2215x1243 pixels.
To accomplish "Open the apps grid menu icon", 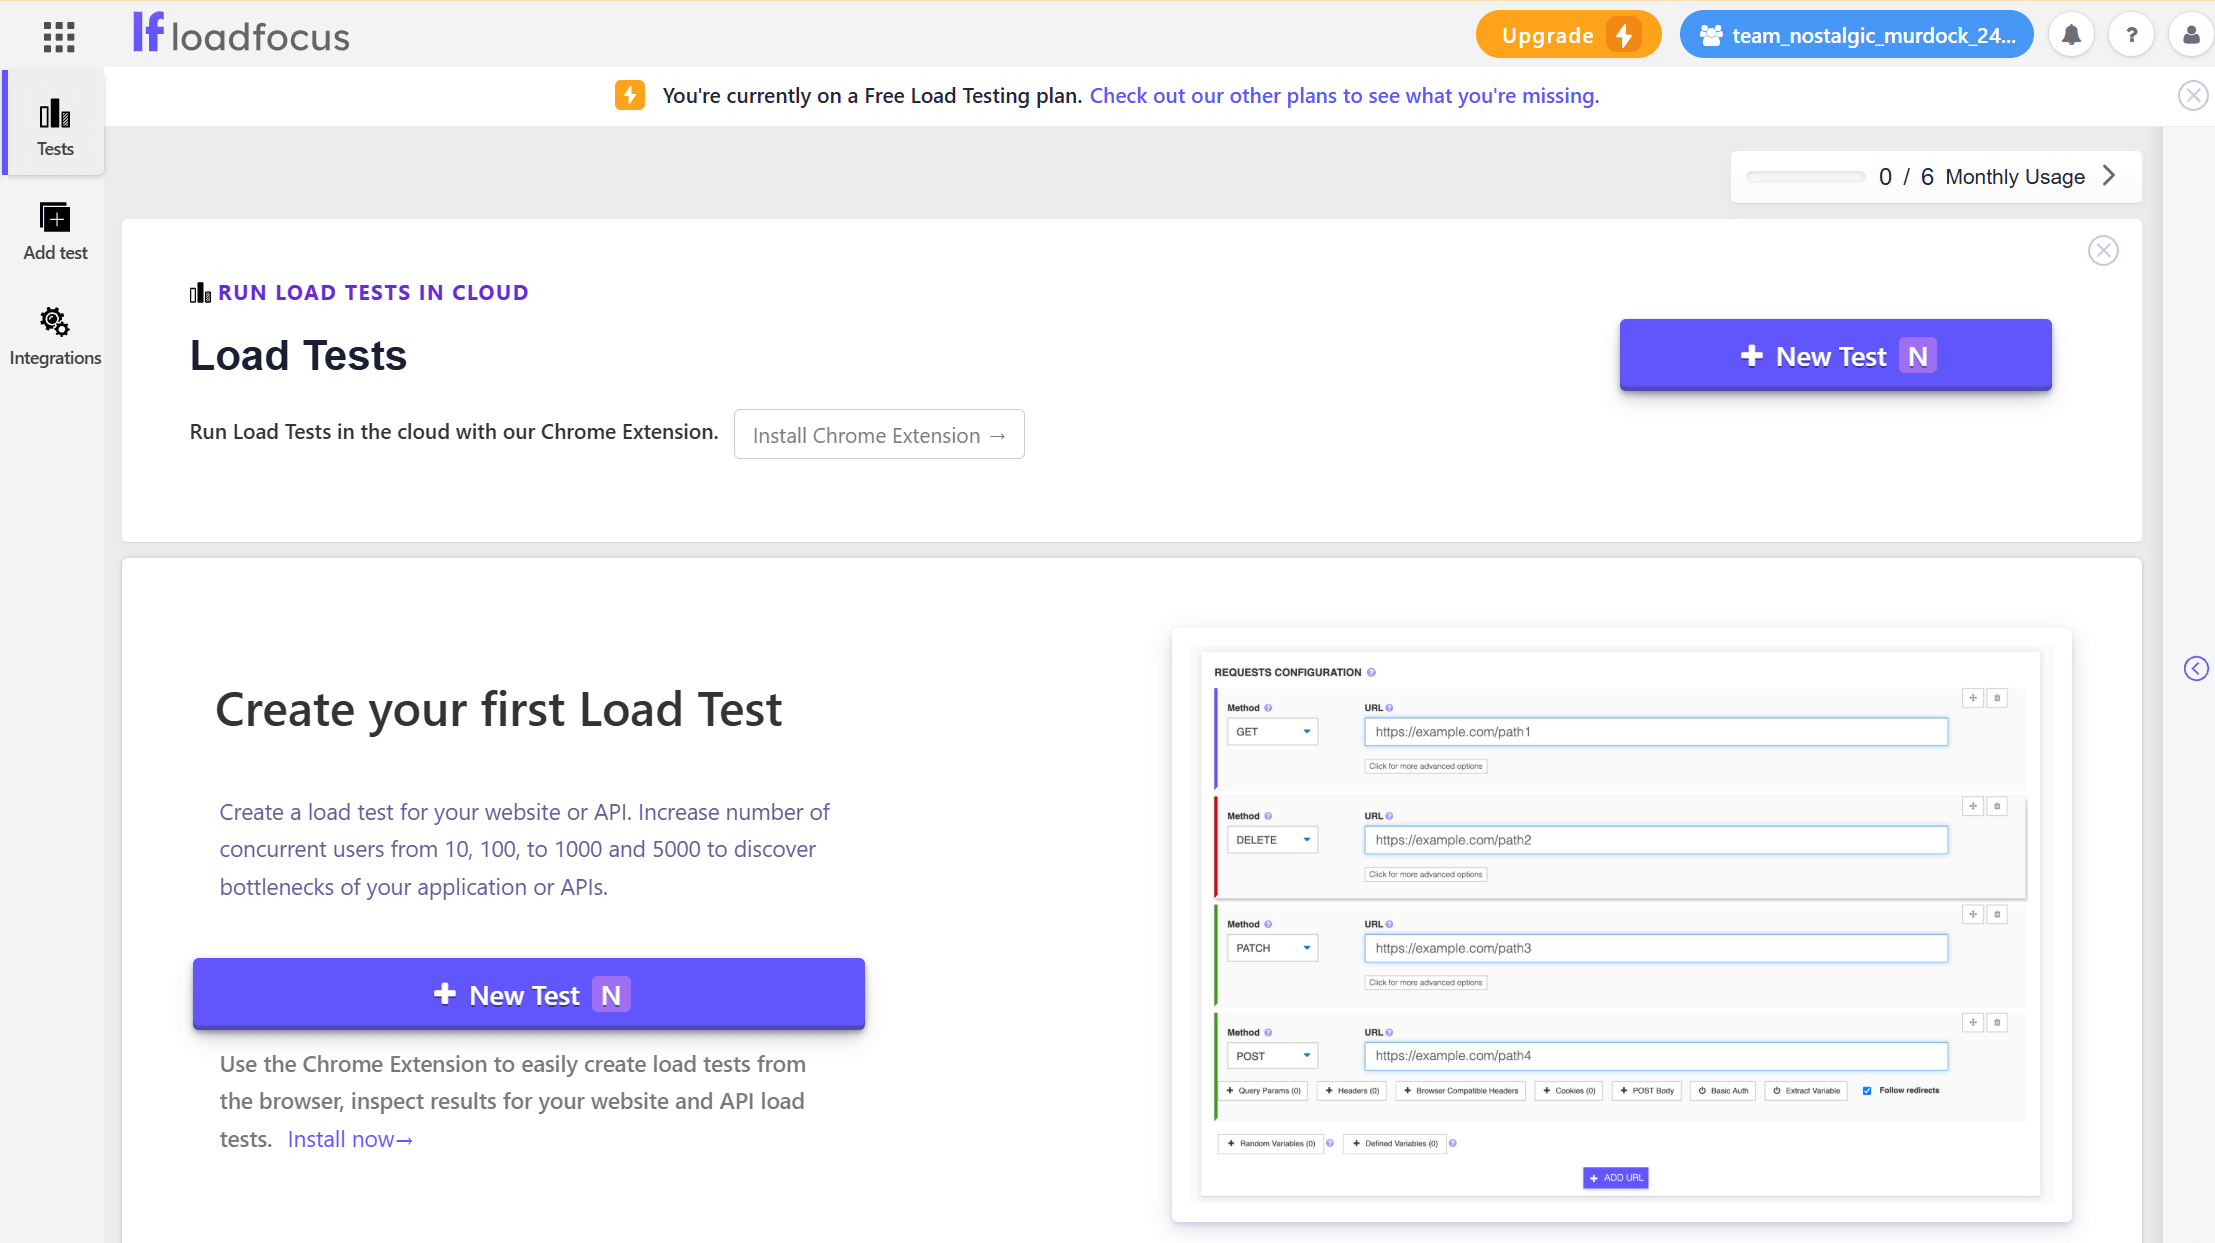I will 59,37.
